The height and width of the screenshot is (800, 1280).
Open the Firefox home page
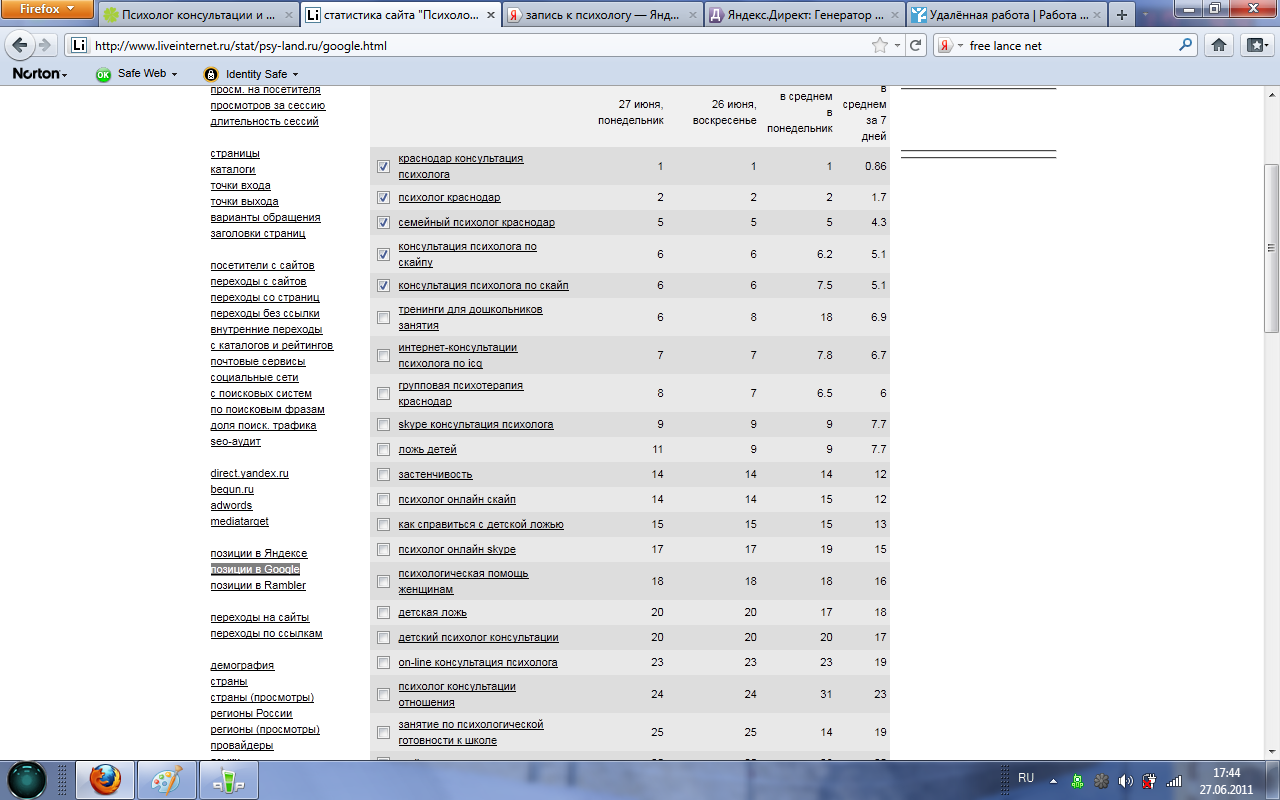[x=1219, y=45]
